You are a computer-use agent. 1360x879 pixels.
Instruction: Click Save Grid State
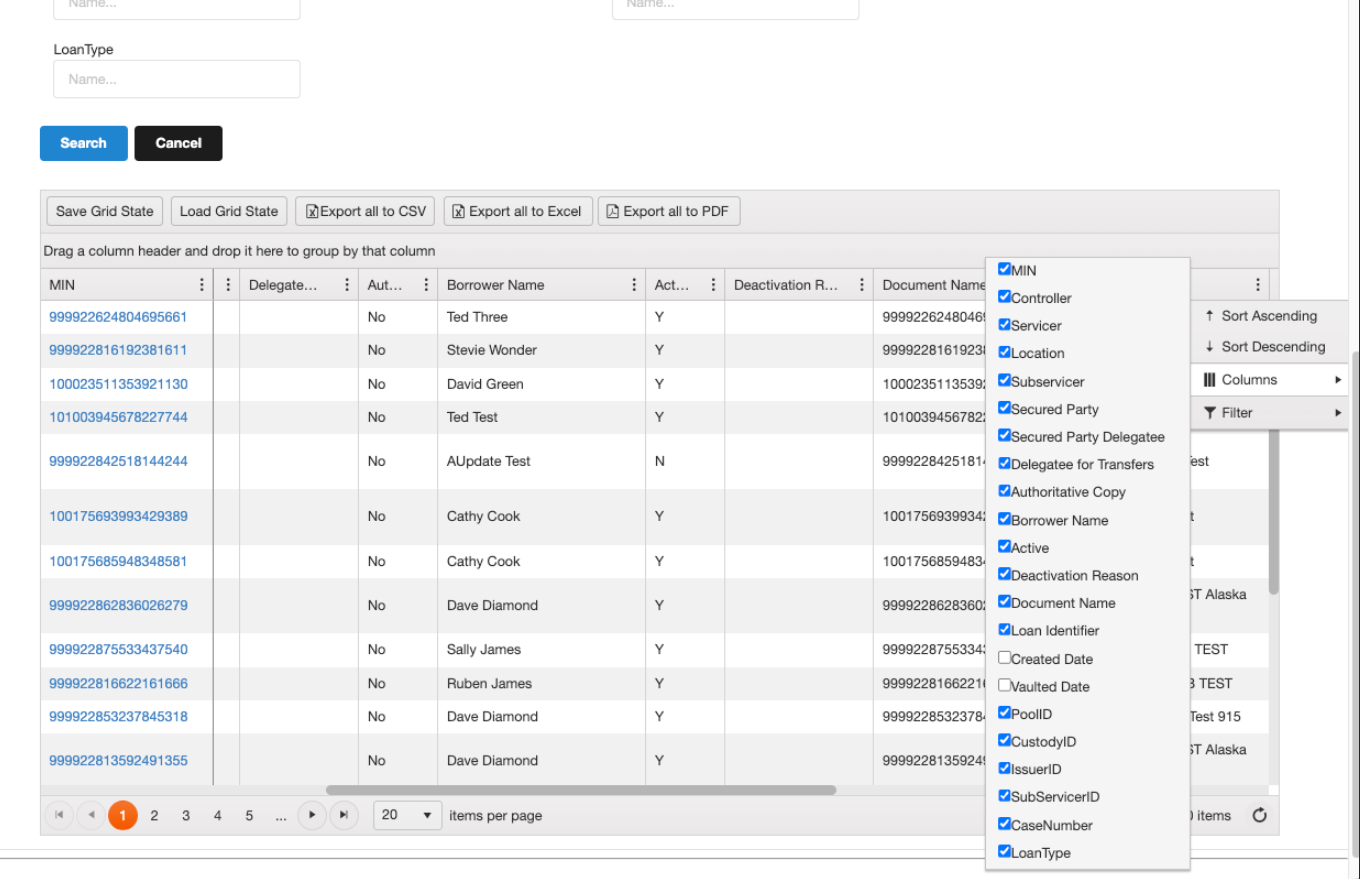105,211
